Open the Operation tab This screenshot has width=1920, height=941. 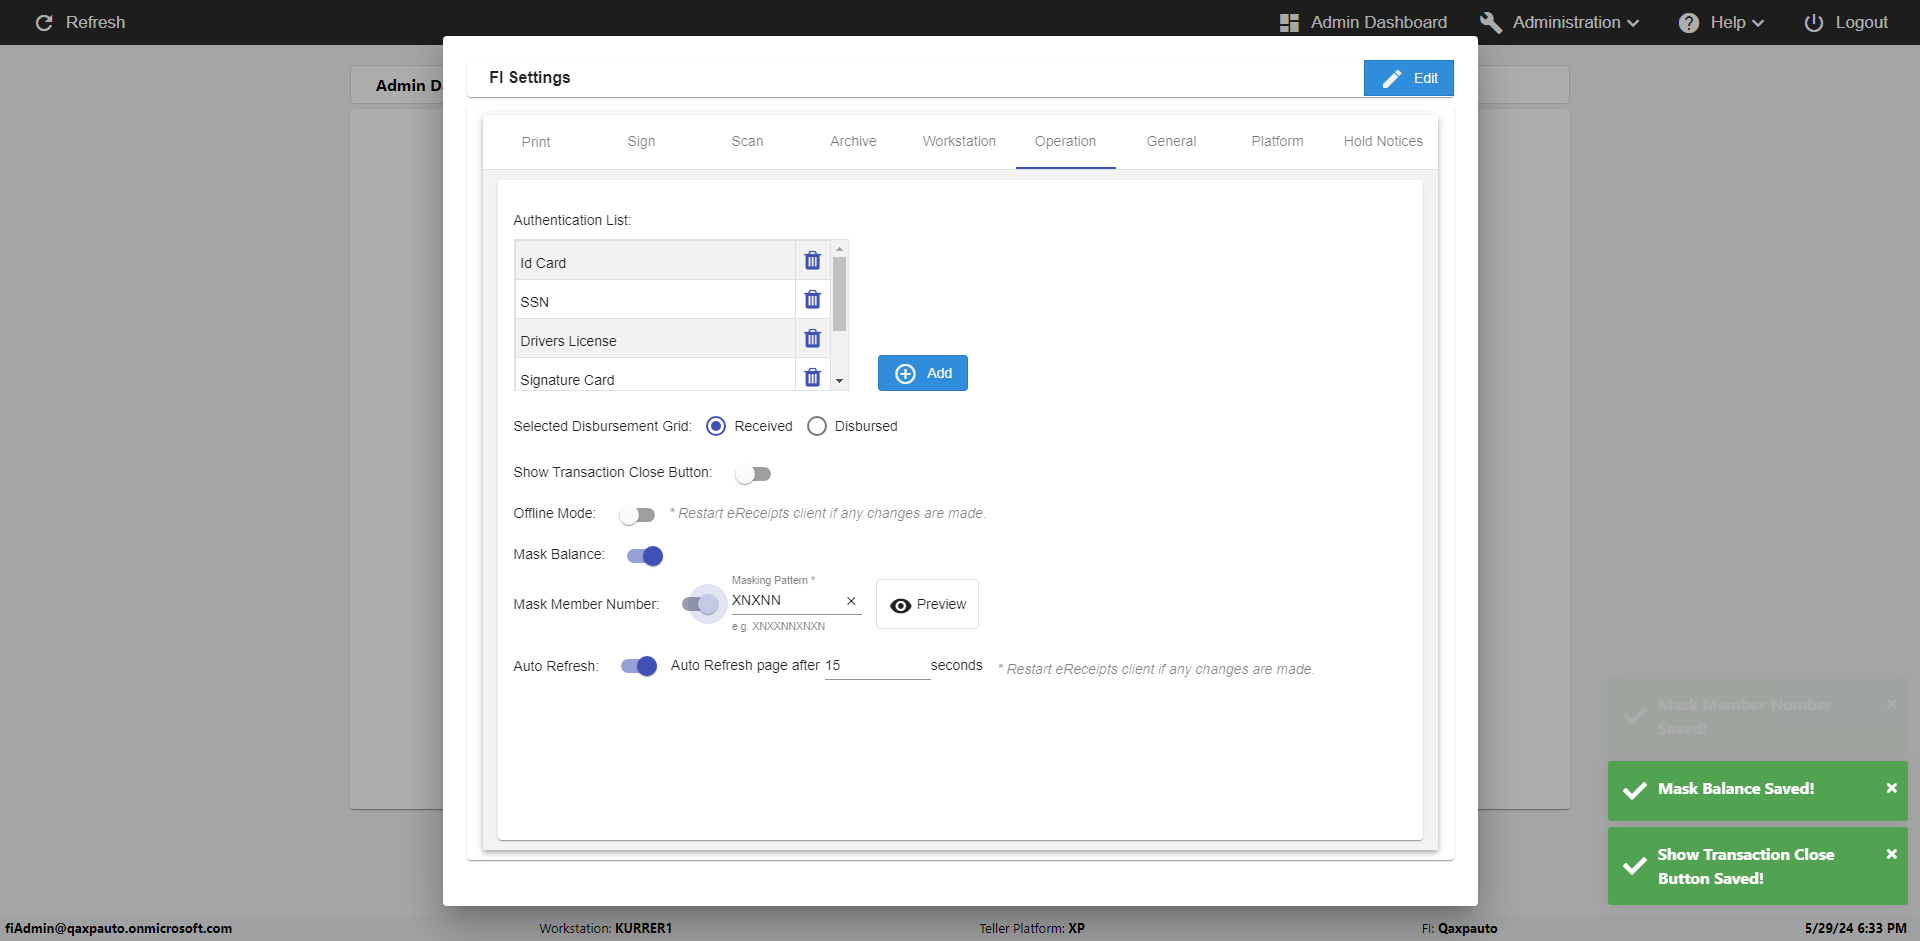pos(1065,142)
